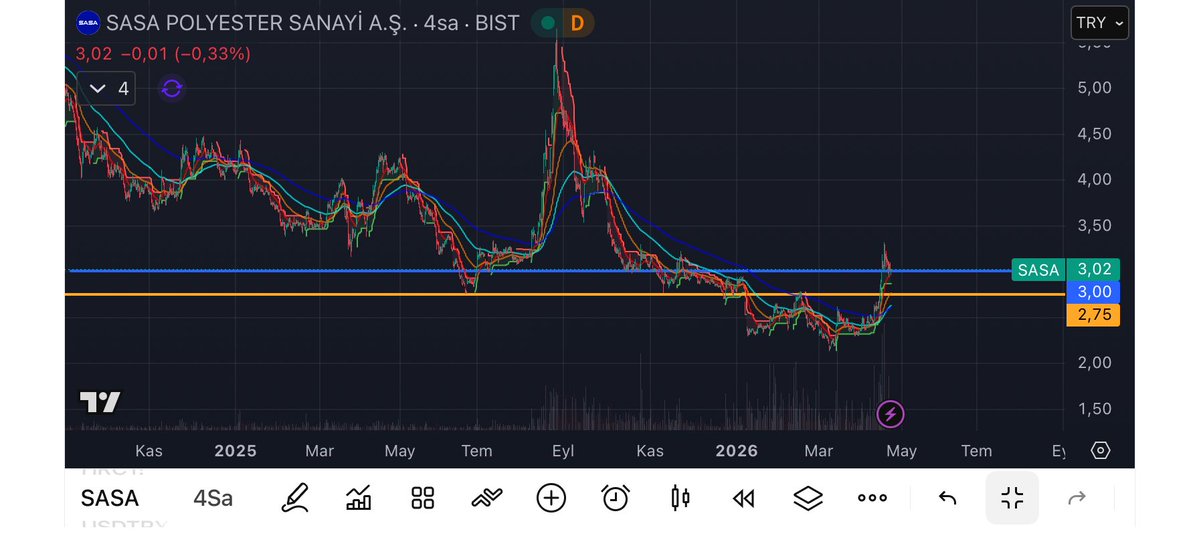The height and width of the screenshot is (554, 1199).
Task: Click the TradingView logo
Action: (x=100, y=402)
